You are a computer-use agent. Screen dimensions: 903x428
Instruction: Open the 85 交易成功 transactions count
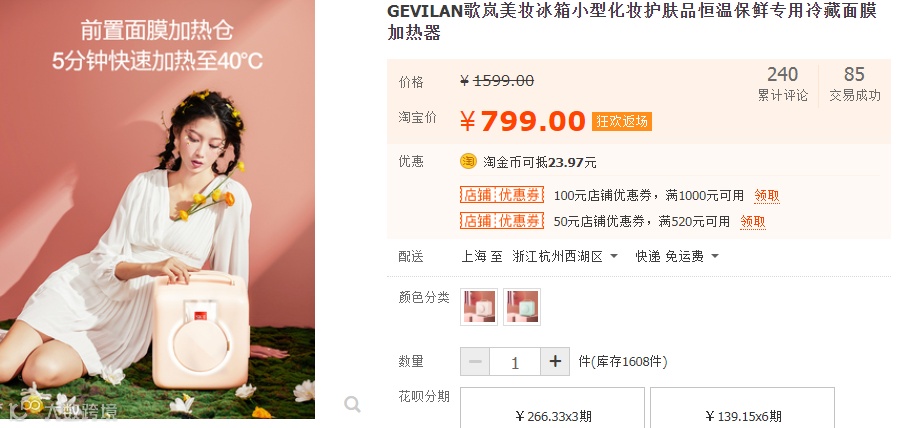tap(855, 84)
